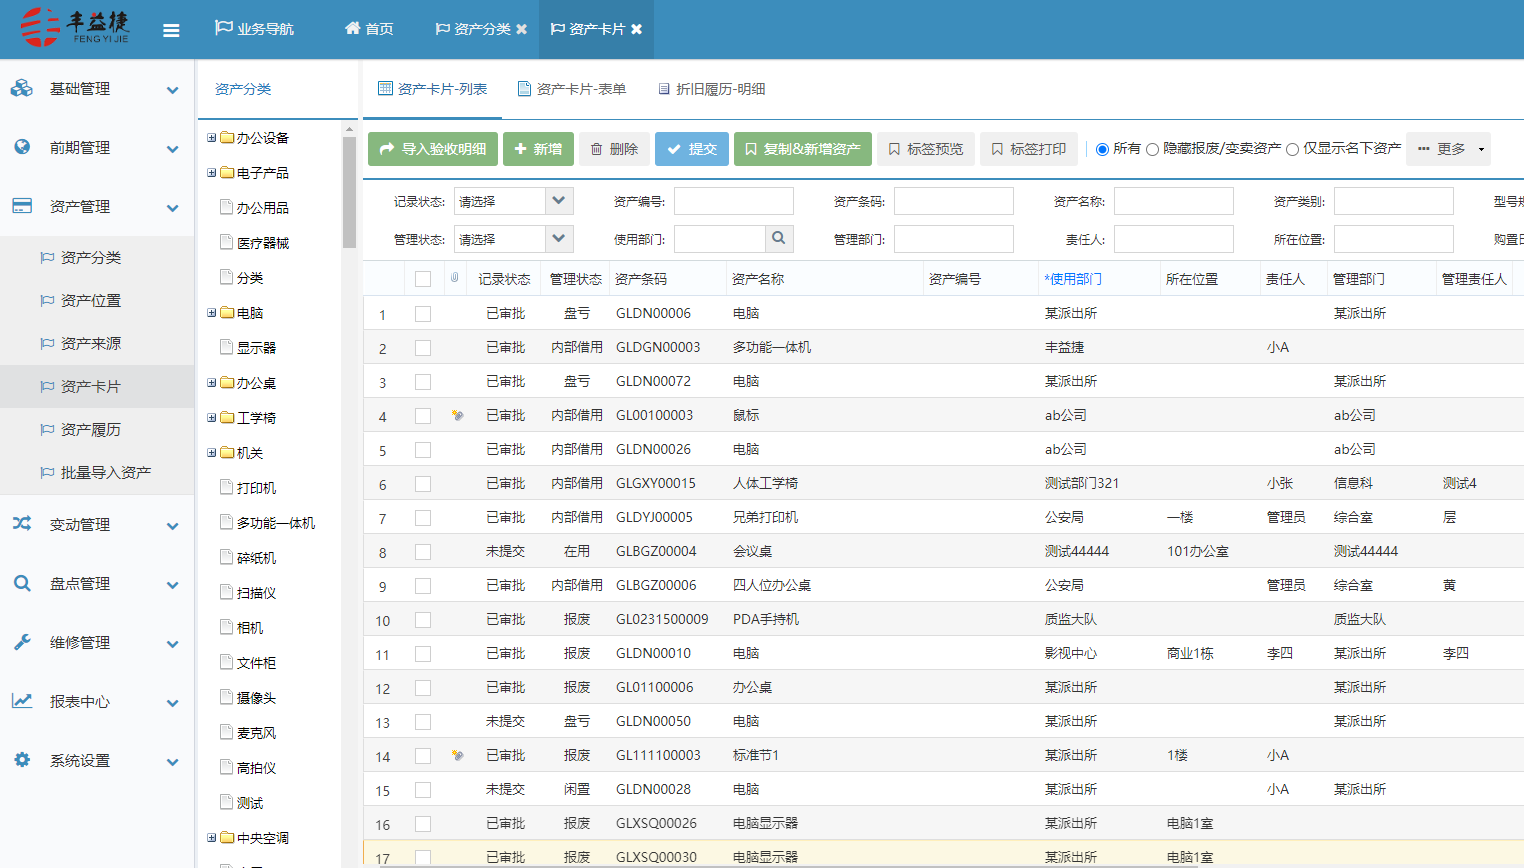Click the 系统设置 gear icon
This screenshot has height=868, width=1524.
[22, 760]
